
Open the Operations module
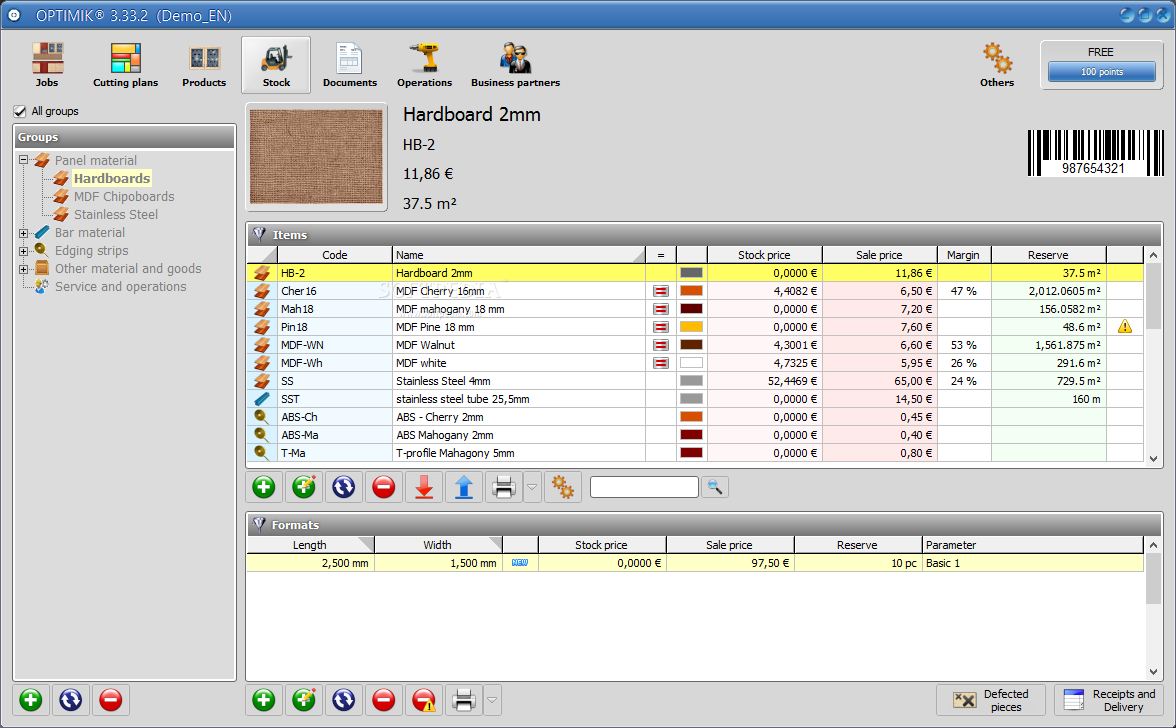pos(424,65)
